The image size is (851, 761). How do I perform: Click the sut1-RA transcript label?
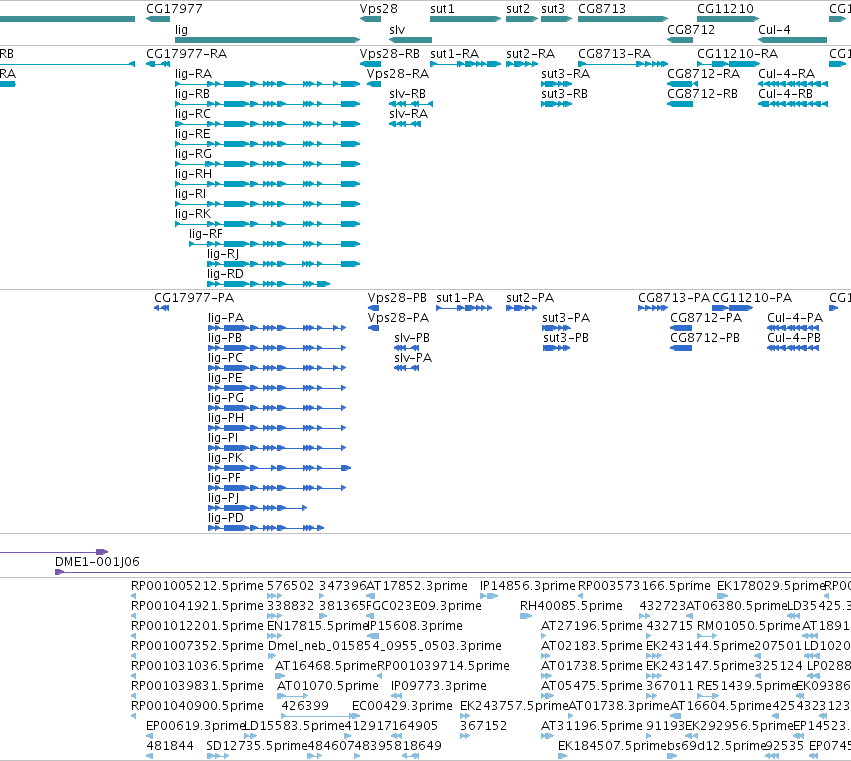(x=454, y=54)
